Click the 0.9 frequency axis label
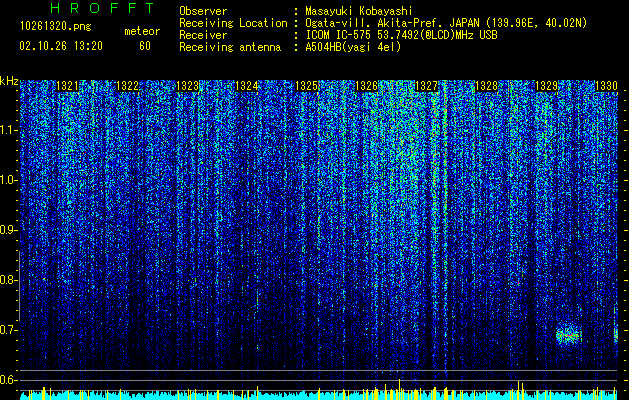 click(x=9, y=230)
